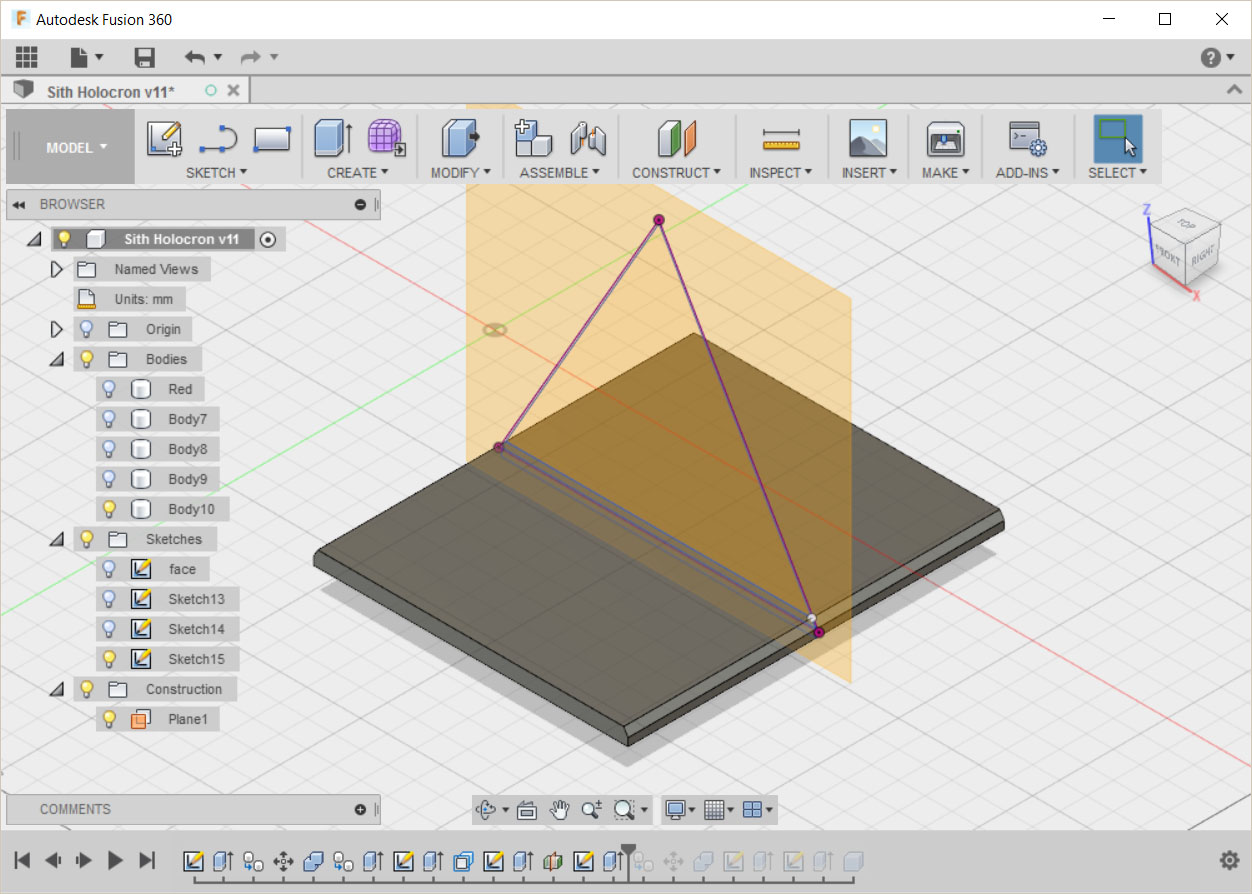The image size is (1252, 894).
Task: Toggle visibility bulb for Body7
Action: point(109,419)
